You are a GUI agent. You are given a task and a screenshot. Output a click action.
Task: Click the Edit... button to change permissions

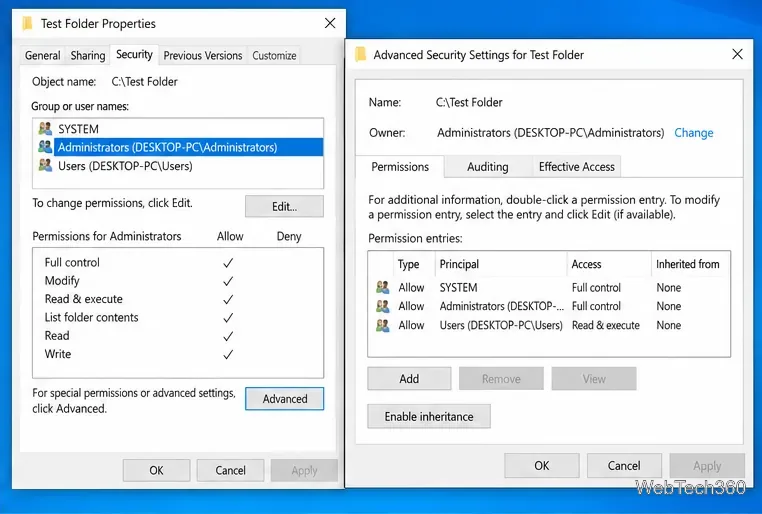[284, 206]
